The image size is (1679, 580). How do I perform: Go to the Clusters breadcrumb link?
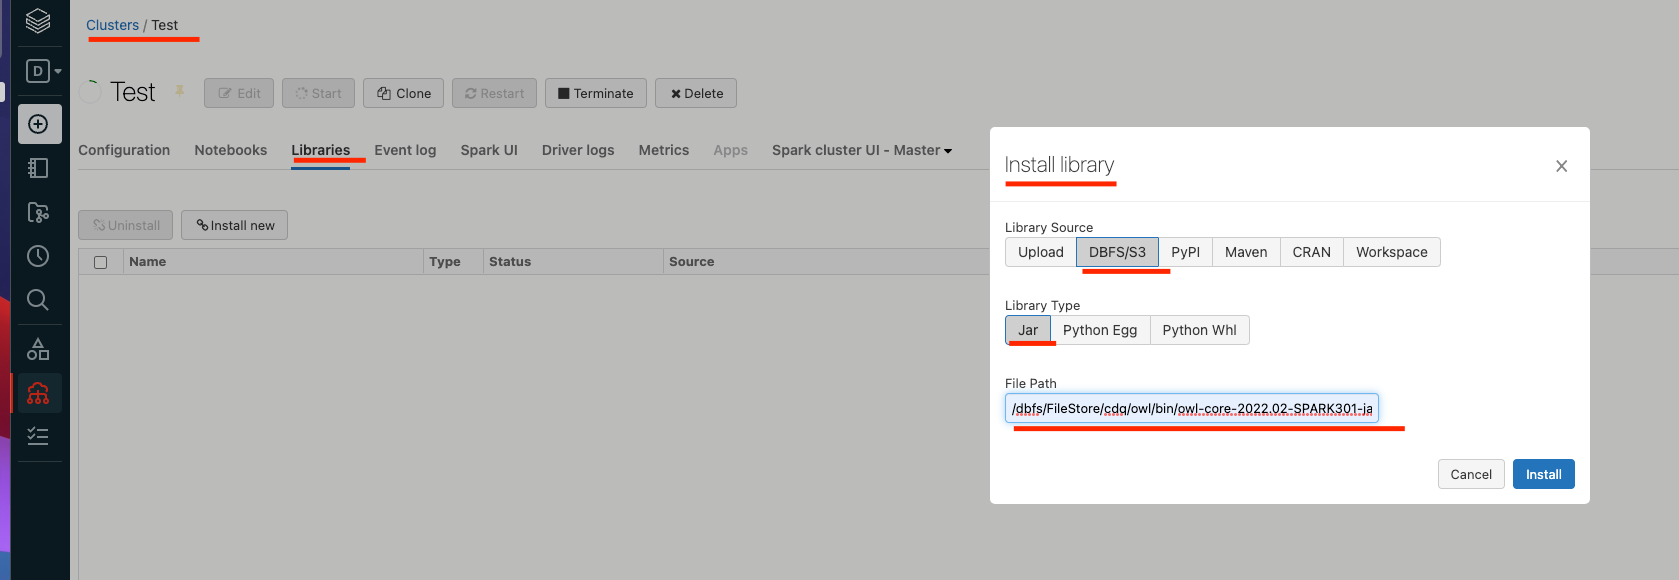coord(112,25)
